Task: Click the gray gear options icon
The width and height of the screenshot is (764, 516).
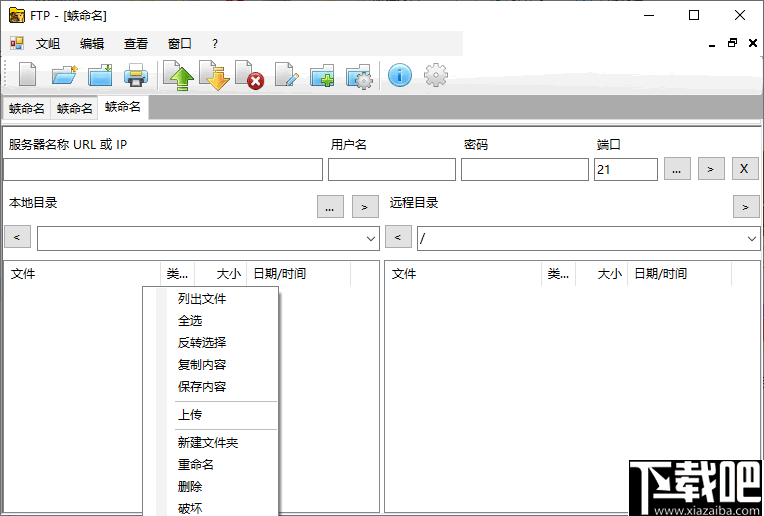Action: click(436, 75)
